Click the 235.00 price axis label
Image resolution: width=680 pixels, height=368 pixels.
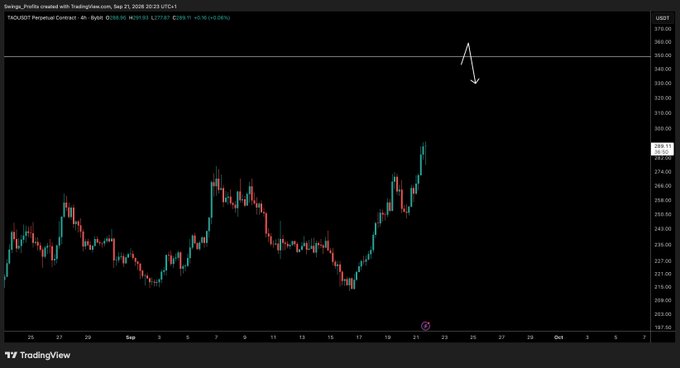pyautogui.click(x=663, y=245)
